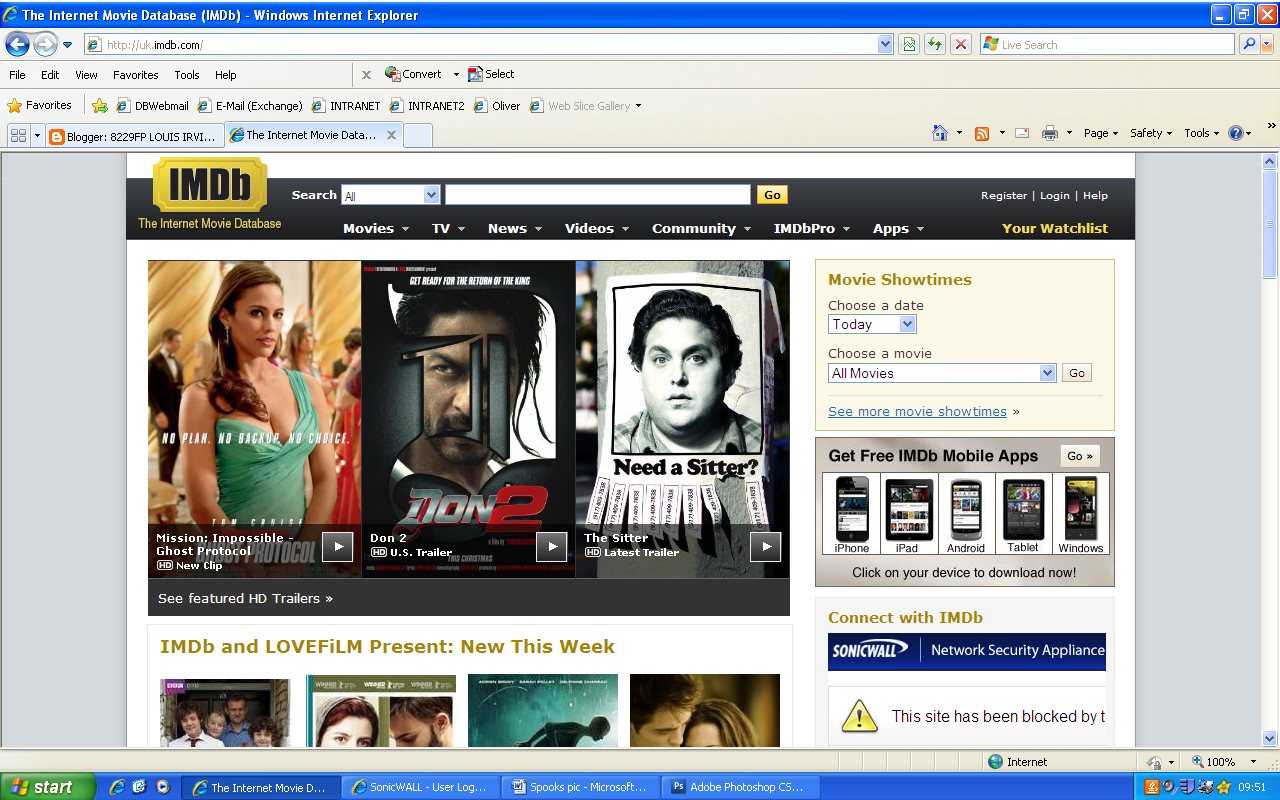This screenshot has width=1280, height=800.
Task: Click the IMDb logo
Action: click(x=210, y=185)
